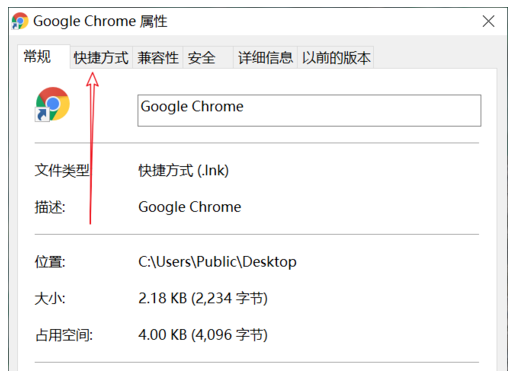The image size is (519, 376).
Task: Click the Google Chrome 属性 title text
Action: [100, 21]
